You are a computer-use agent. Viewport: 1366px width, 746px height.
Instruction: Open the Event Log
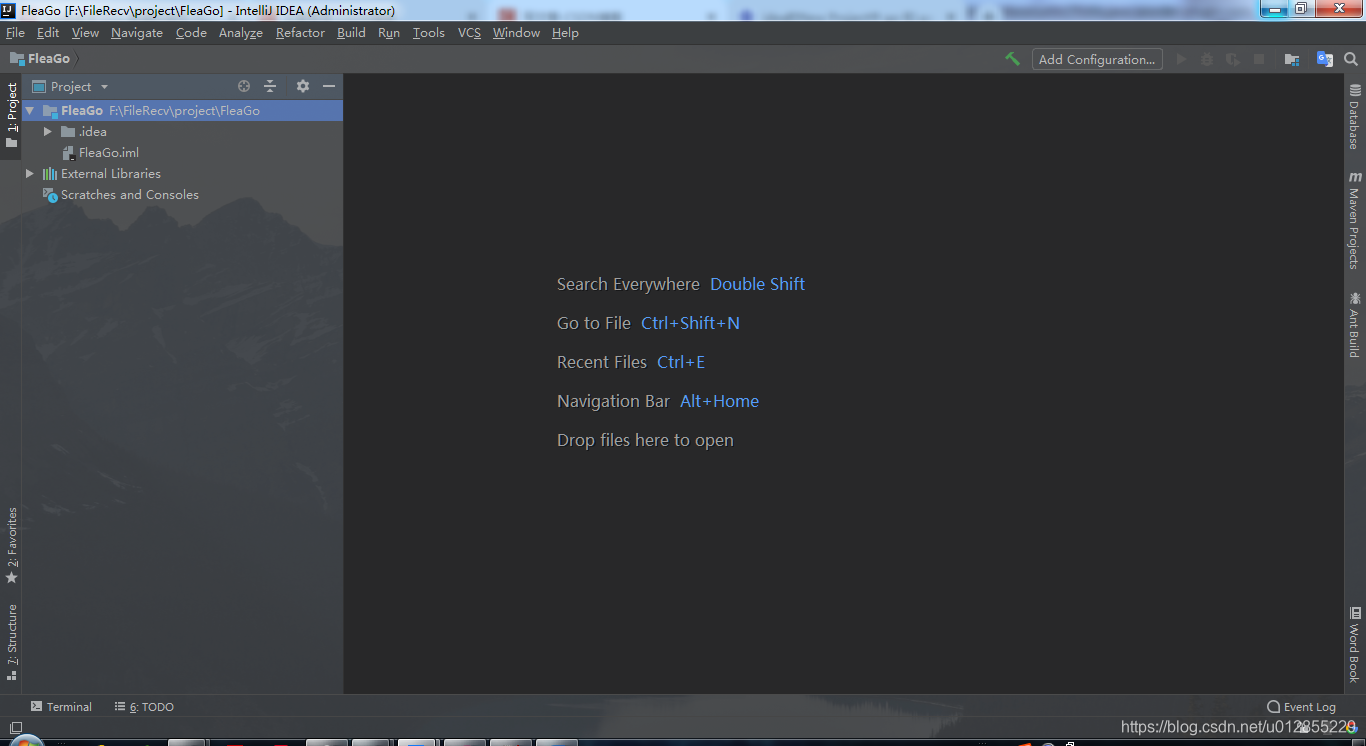1301,707
